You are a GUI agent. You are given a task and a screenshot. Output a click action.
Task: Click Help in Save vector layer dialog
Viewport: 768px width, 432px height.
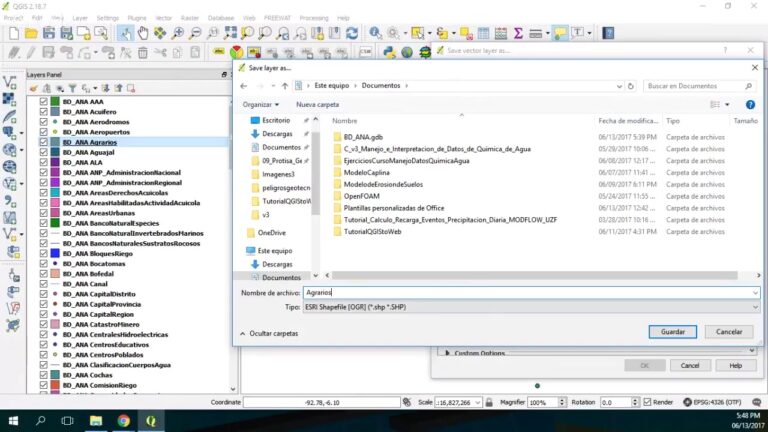click(735, 365)
